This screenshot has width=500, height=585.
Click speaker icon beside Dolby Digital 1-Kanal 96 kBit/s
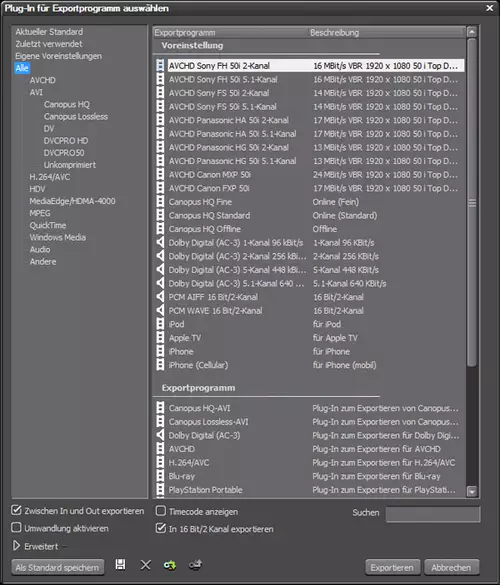(160, 243)
